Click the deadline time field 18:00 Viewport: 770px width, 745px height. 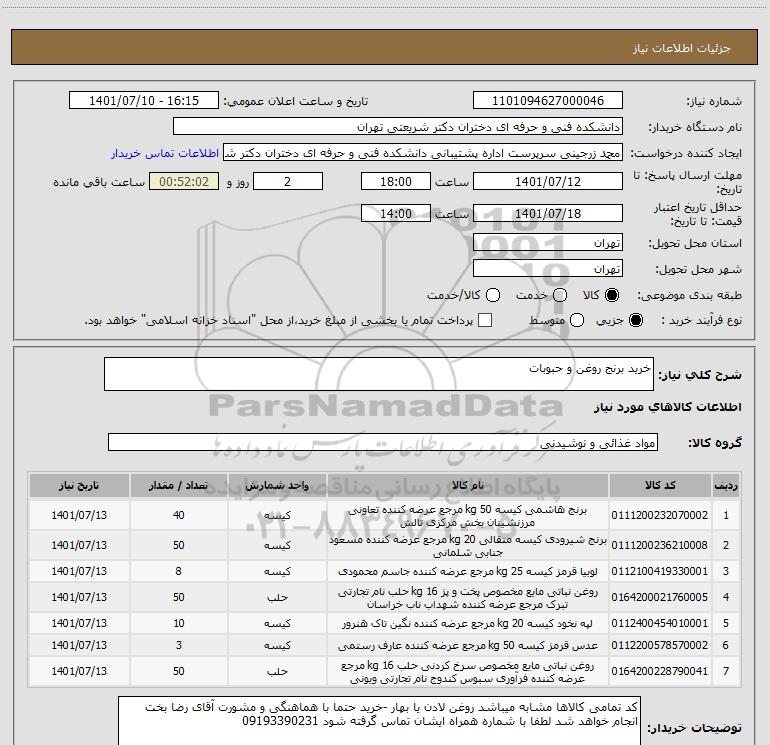pos(396,181)
